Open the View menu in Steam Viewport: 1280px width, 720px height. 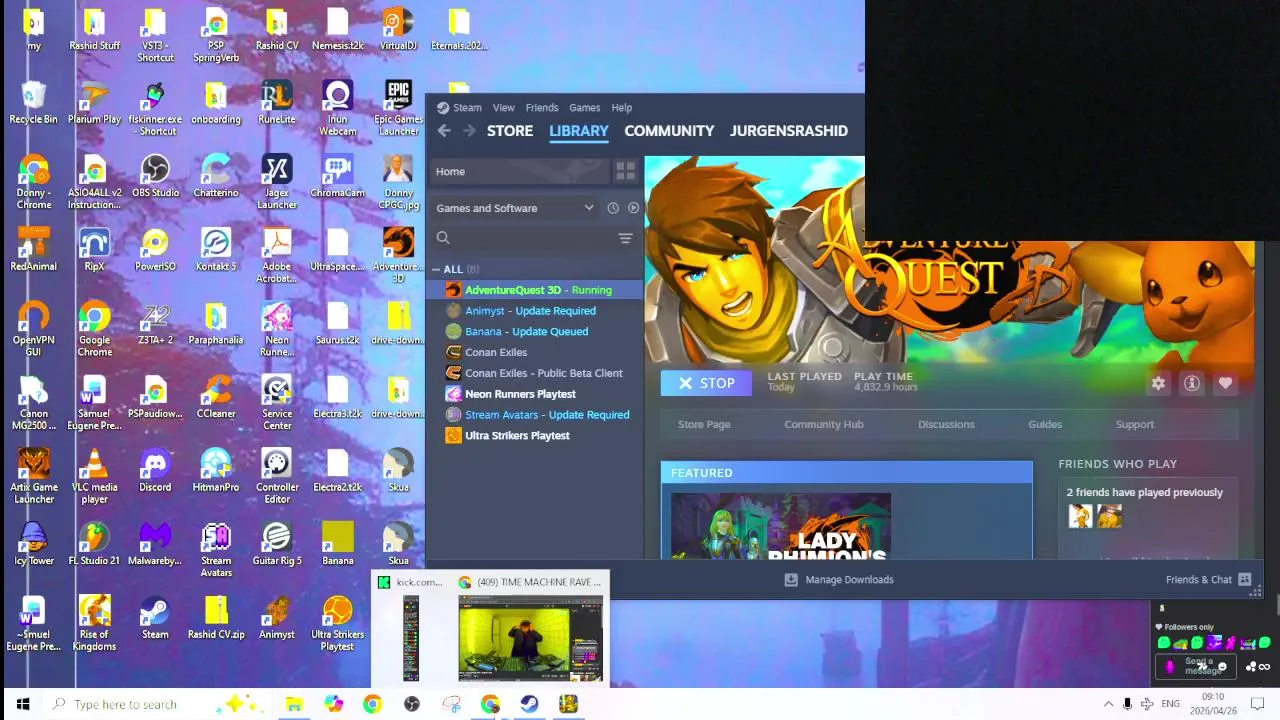(x=503, y=108)
